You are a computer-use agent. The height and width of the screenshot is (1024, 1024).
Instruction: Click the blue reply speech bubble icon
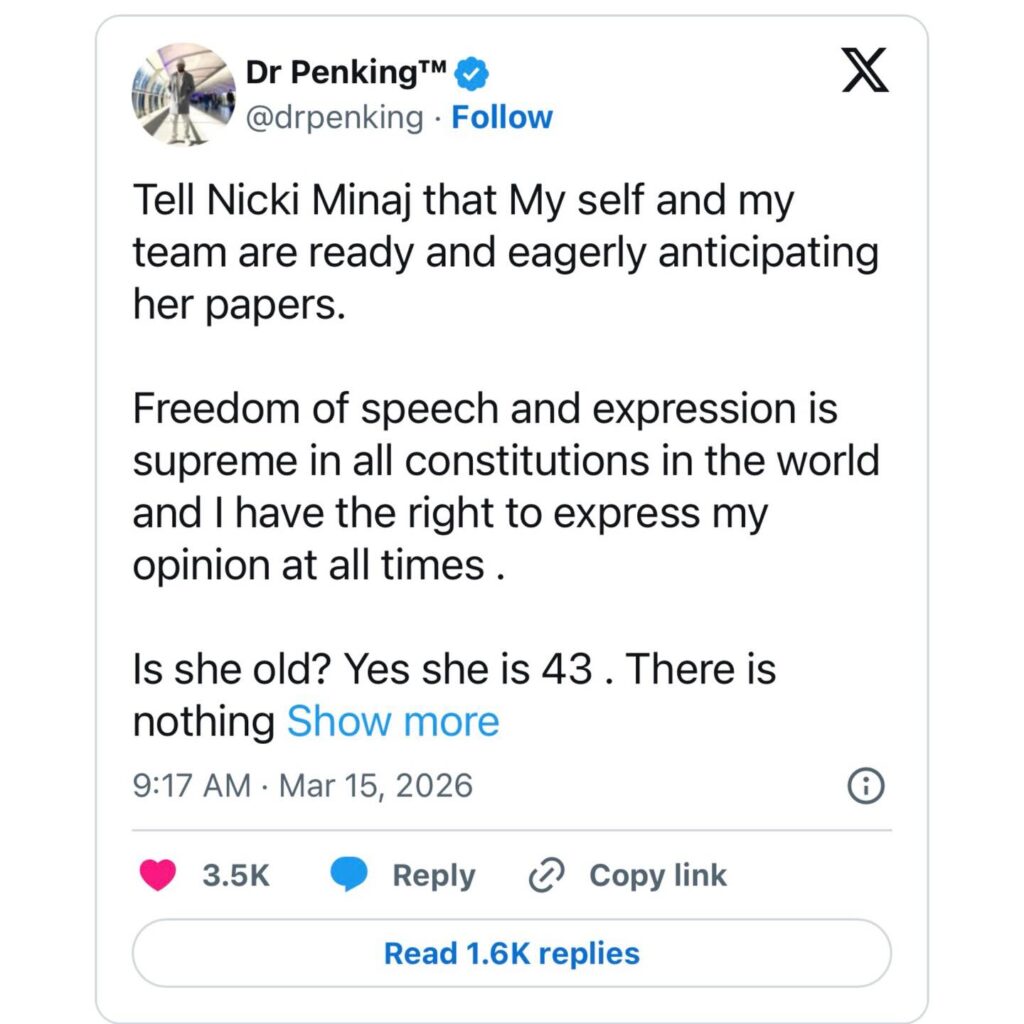[350, 875]
